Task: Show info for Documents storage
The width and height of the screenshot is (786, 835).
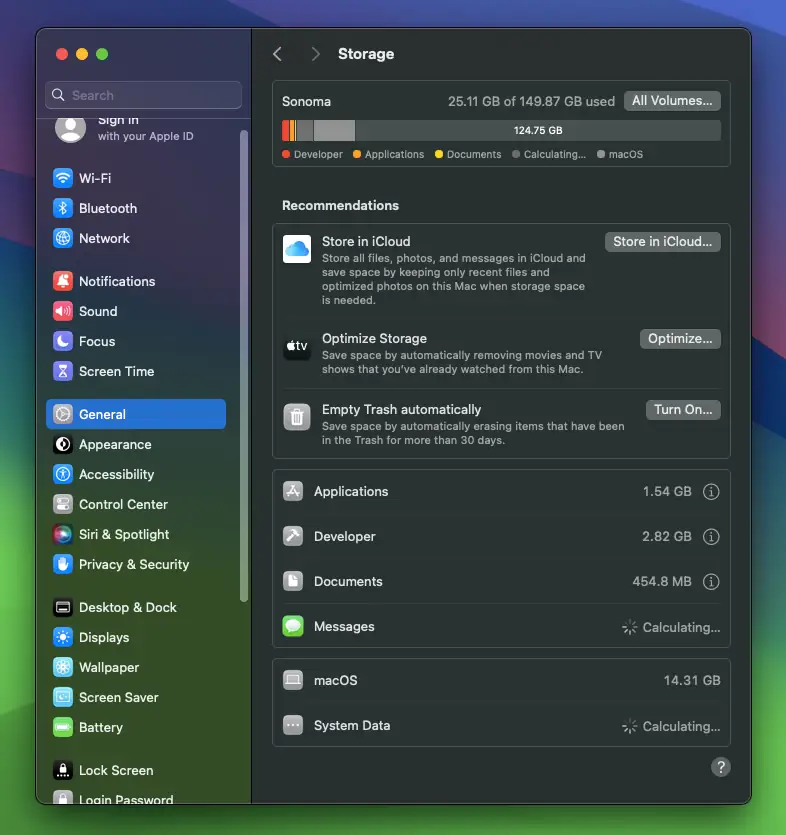Action: click(711, 582)
